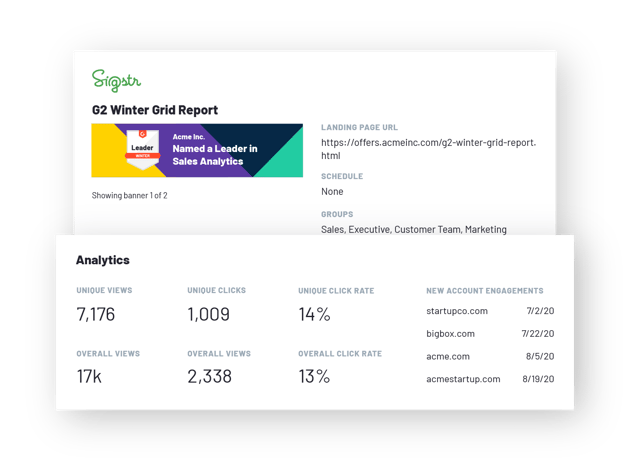Click the Unique Click Rate label
Viewport: 630px width, 463px height.
[336, 291]
